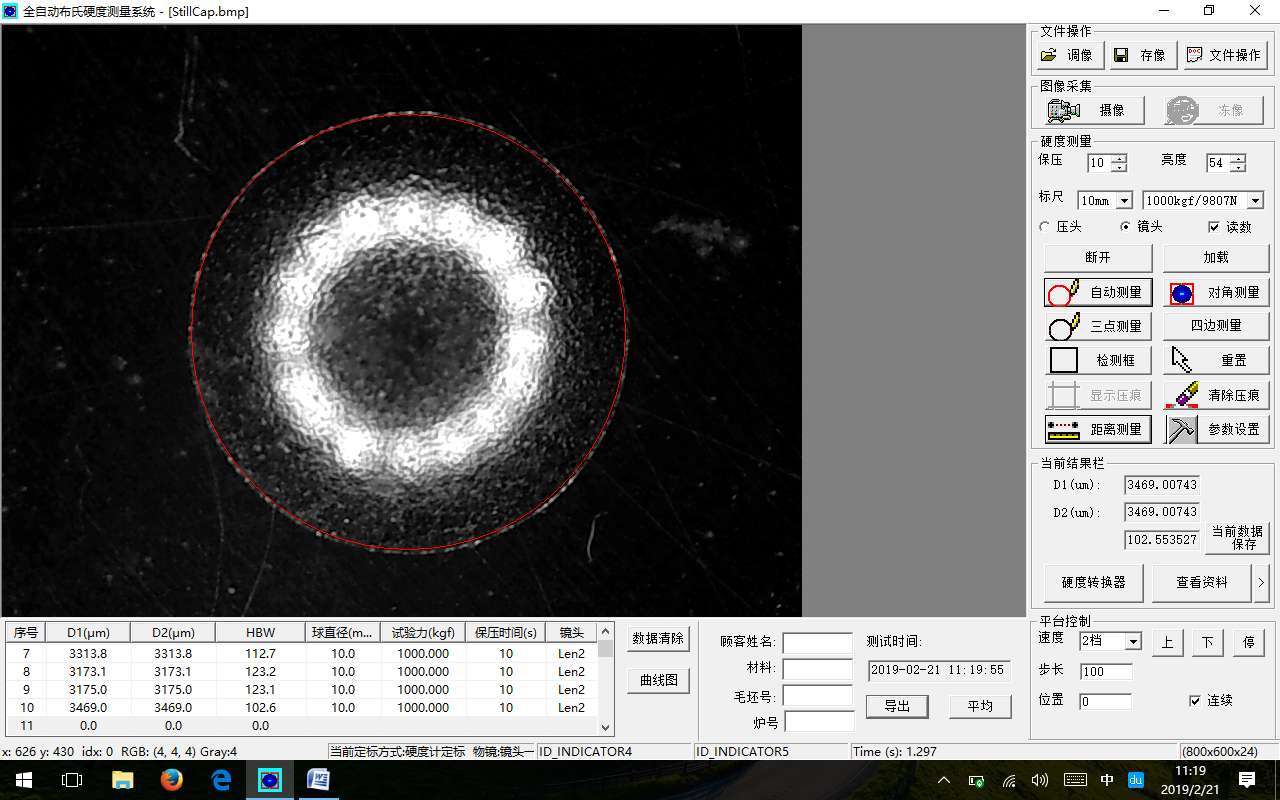Open 参数设置 parameter settings
1280x800 pixels.
[x=1216, y=429]
